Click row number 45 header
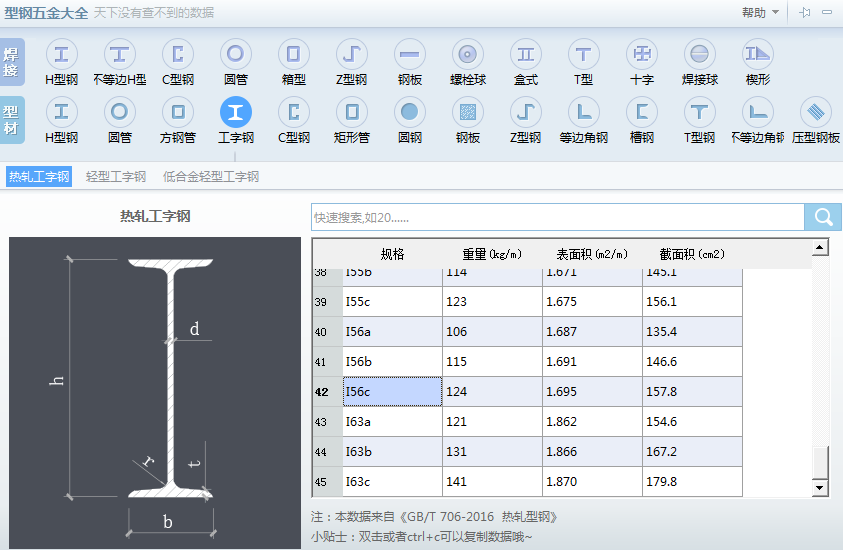 pyautogui.click(x=327, y=482)
